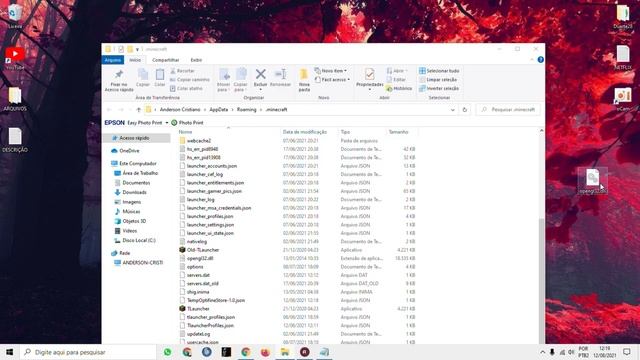Screen dimensions: 640x360
Task: Select Acesso rápido in navigation pane
Action: 136,138
